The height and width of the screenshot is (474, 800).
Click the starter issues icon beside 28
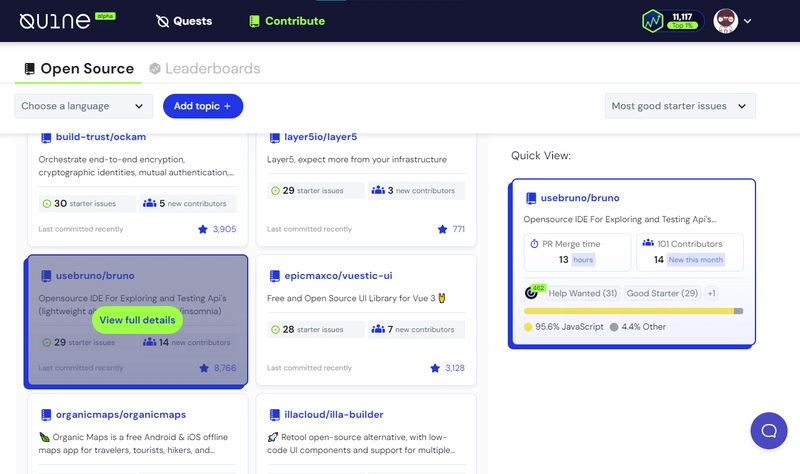[275, 330]
